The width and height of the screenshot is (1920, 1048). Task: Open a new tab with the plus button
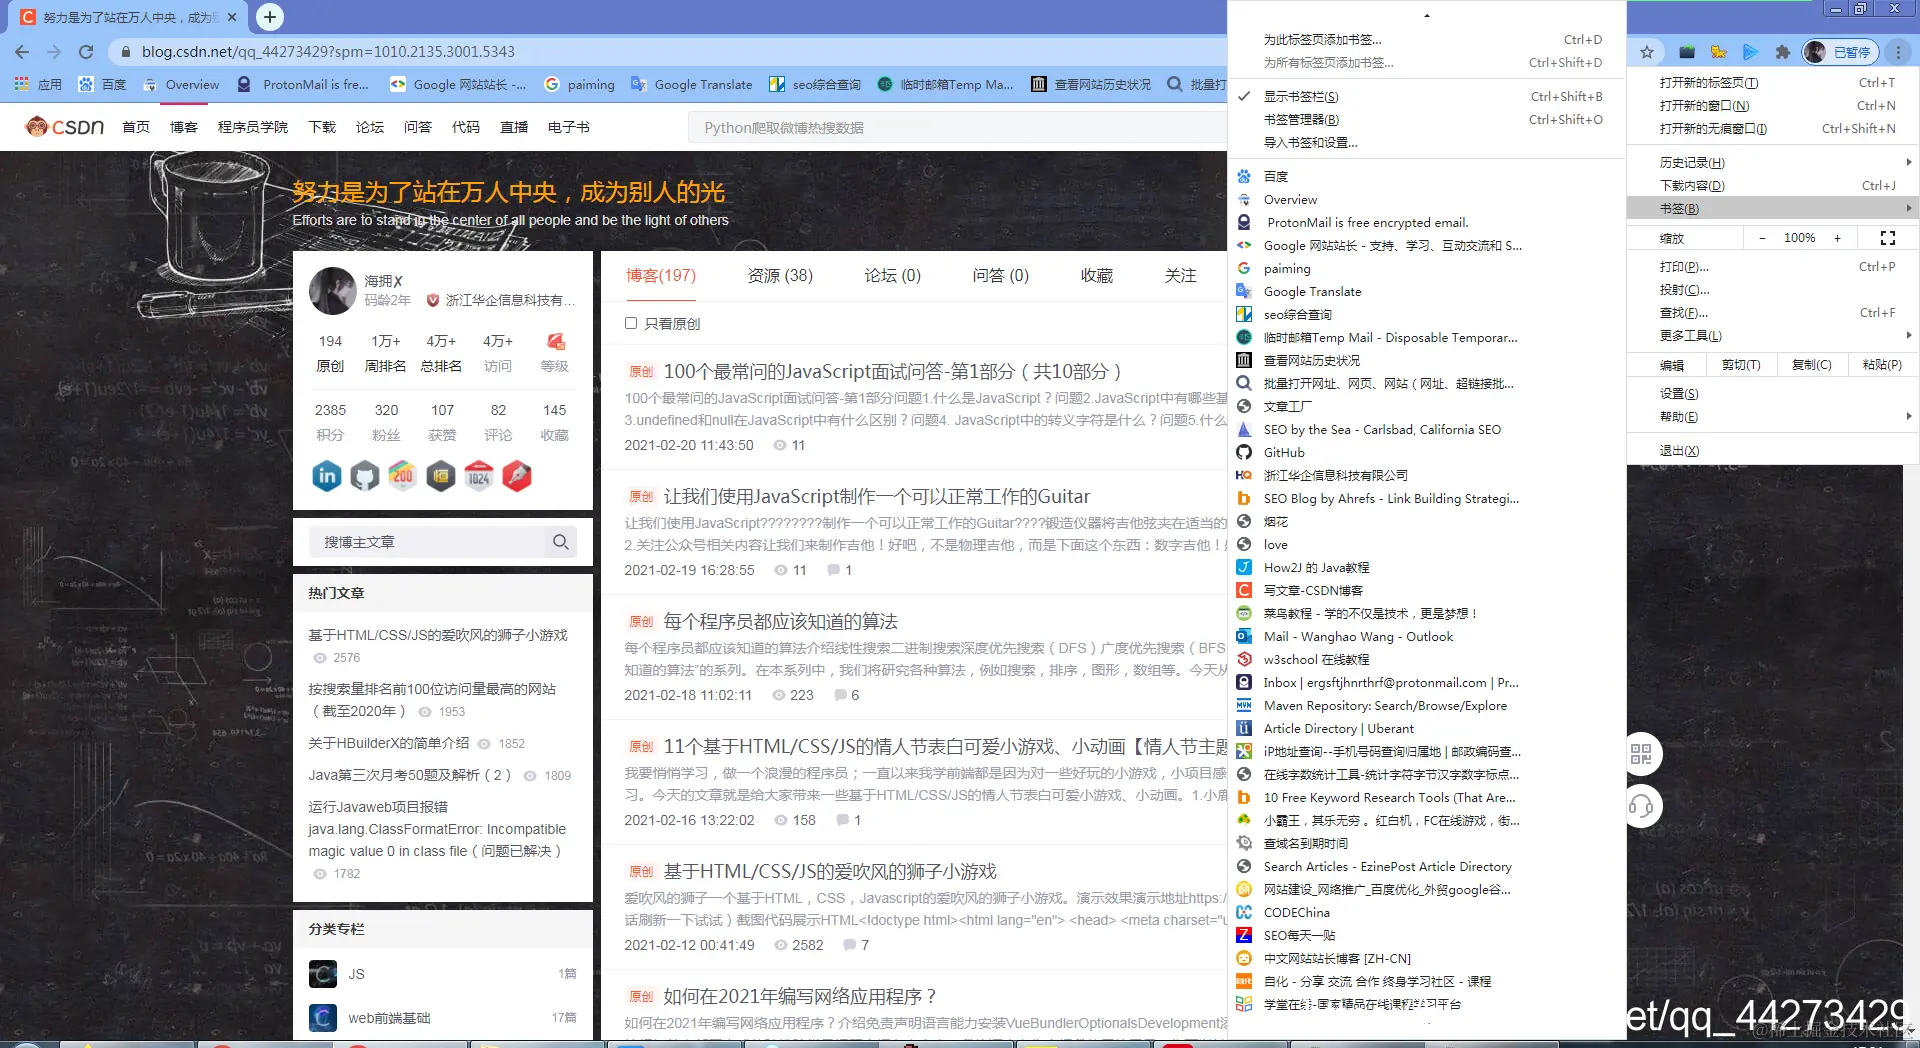pyautogui.click(x=269, y=17)
